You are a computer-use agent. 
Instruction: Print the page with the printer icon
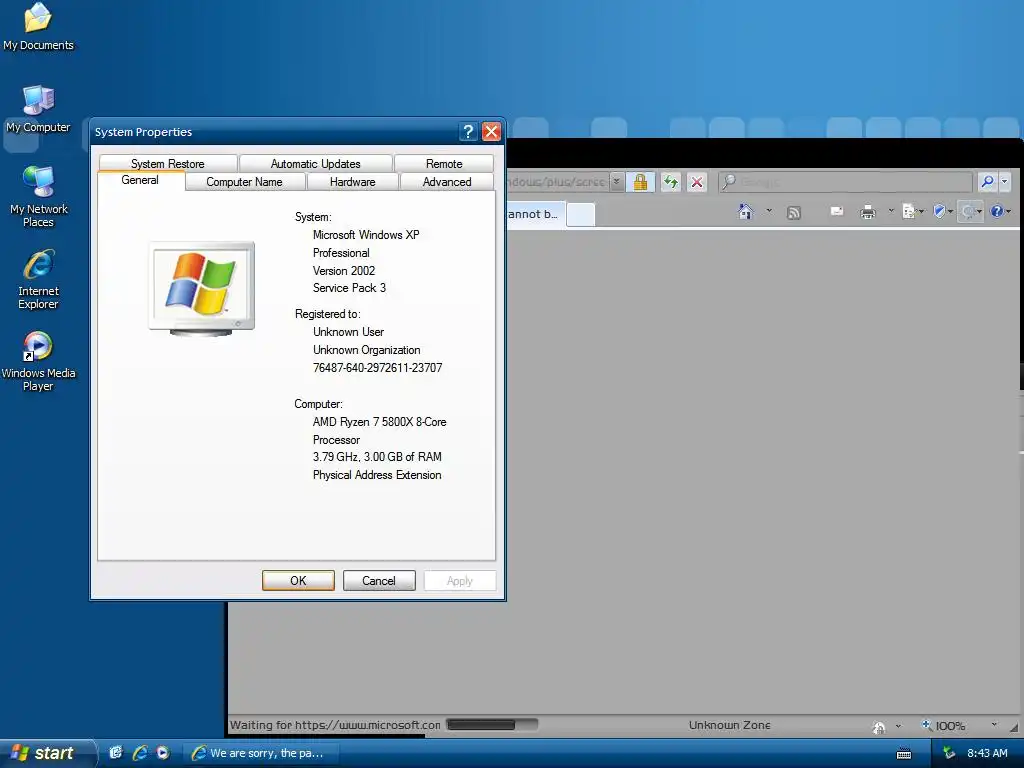[x=867, y=212]
